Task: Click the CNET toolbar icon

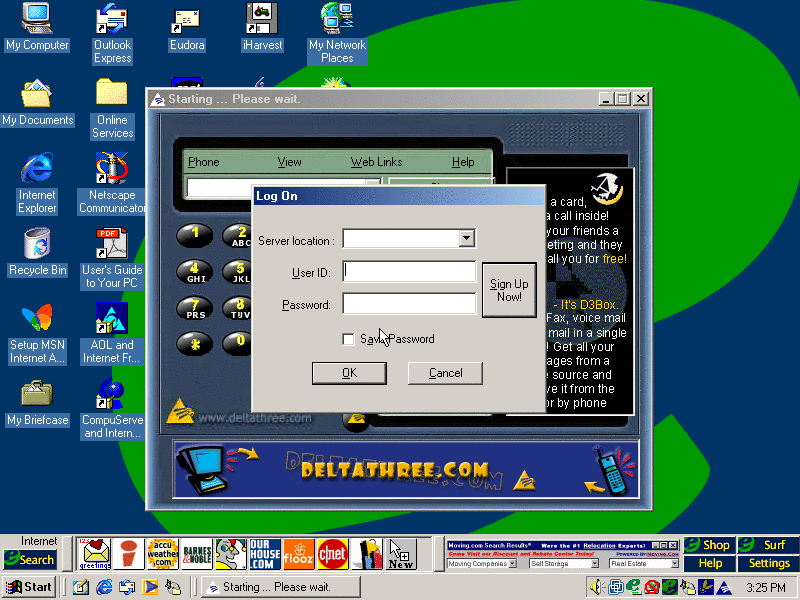Action: pyautogui.click(x=331, y=553)
